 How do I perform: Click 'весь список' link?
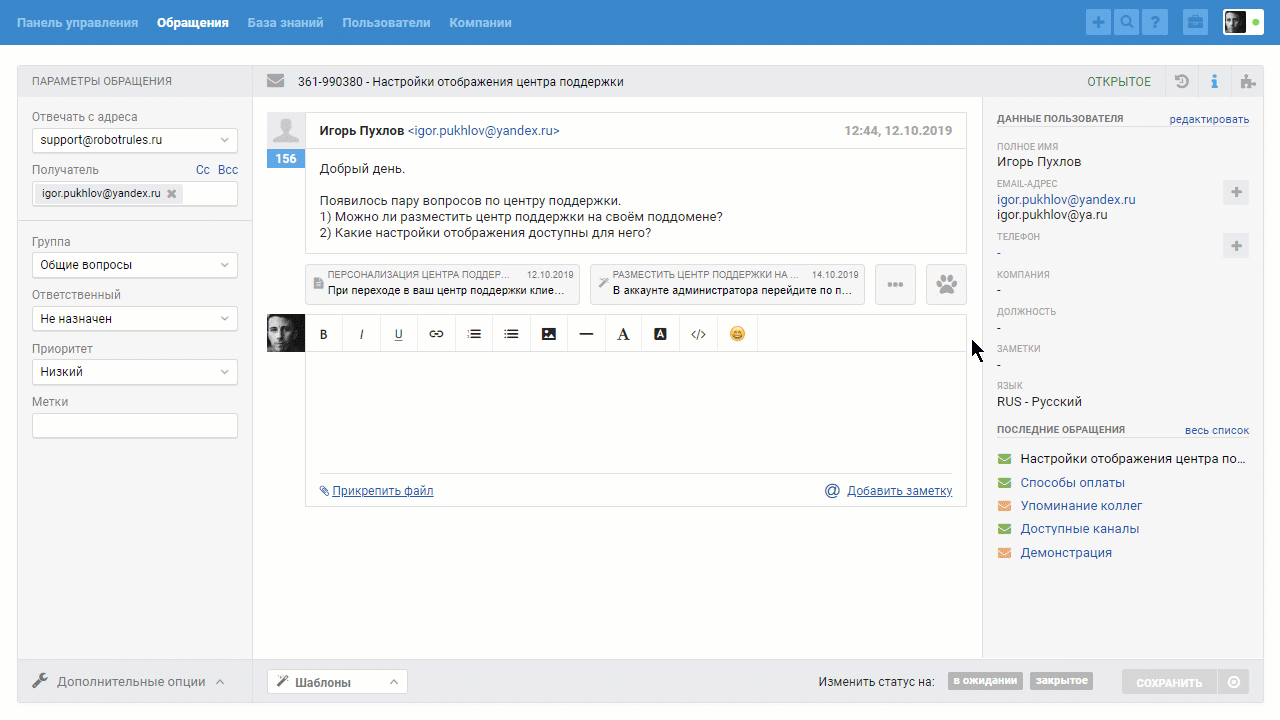pos(1217,430)
